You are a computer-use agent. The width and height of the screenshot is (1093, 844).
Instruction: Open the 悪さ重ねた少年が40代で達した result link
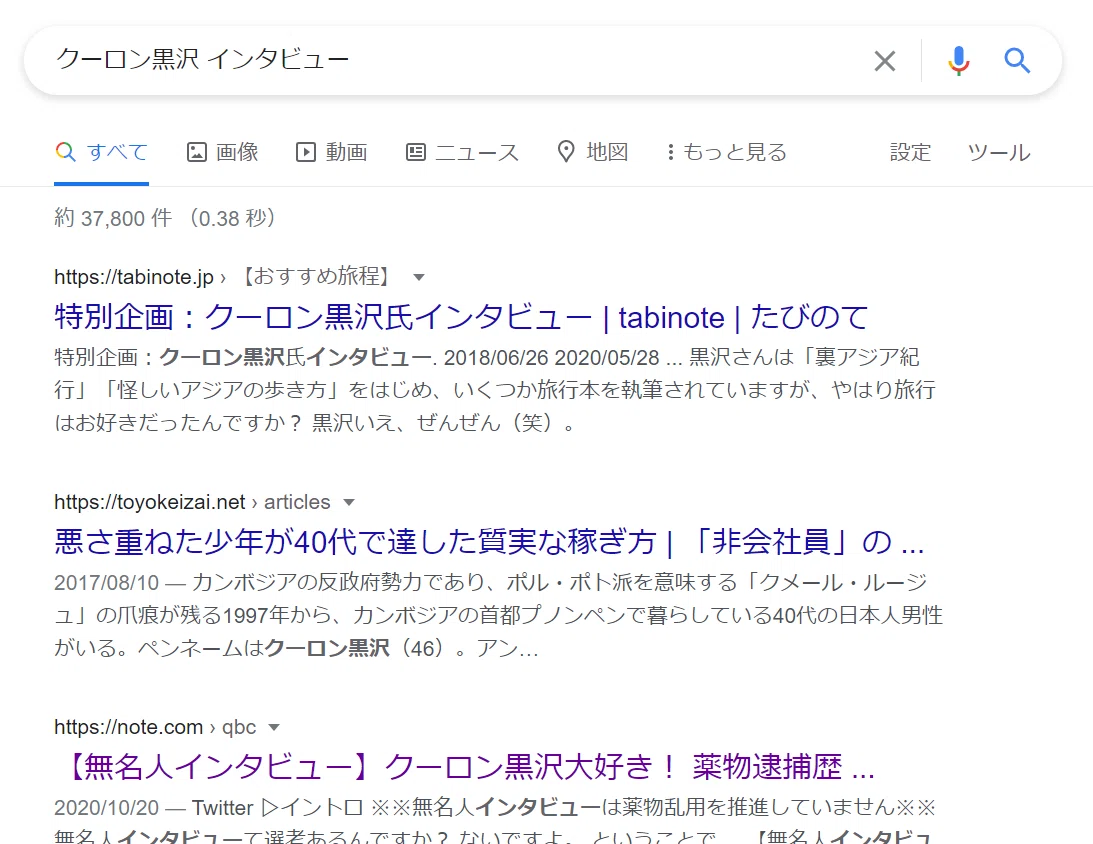(489, 542)
